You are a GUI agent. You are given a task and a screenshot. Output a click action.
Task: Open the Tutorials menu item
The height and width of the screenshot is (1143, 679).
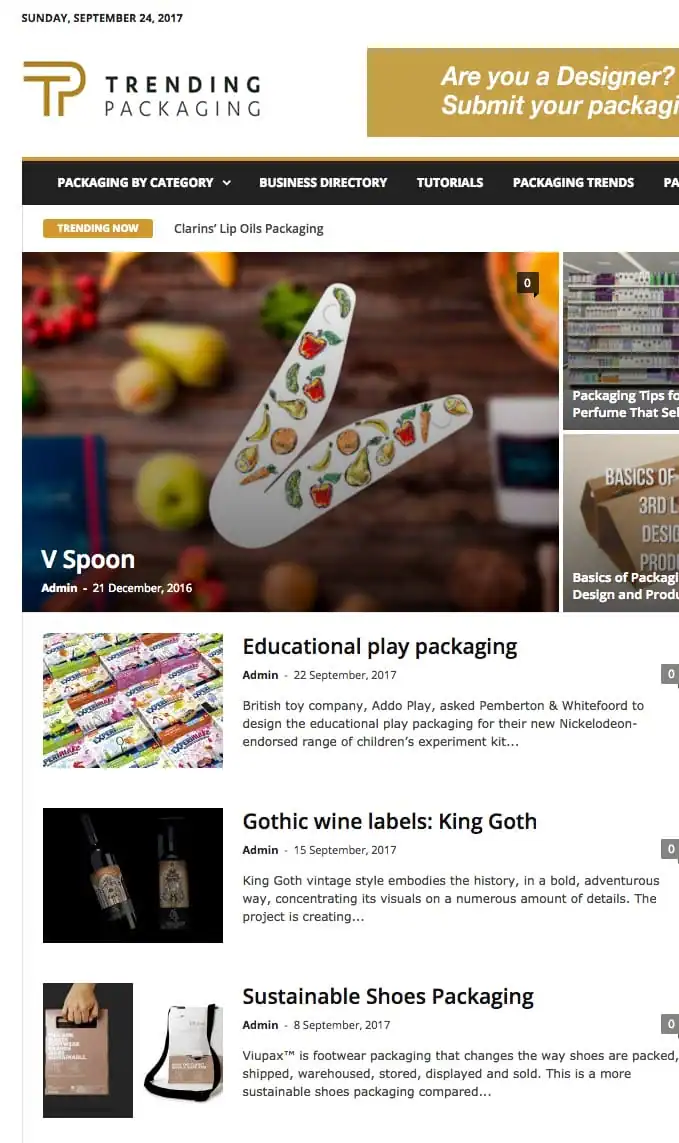(x=450, y=182)
